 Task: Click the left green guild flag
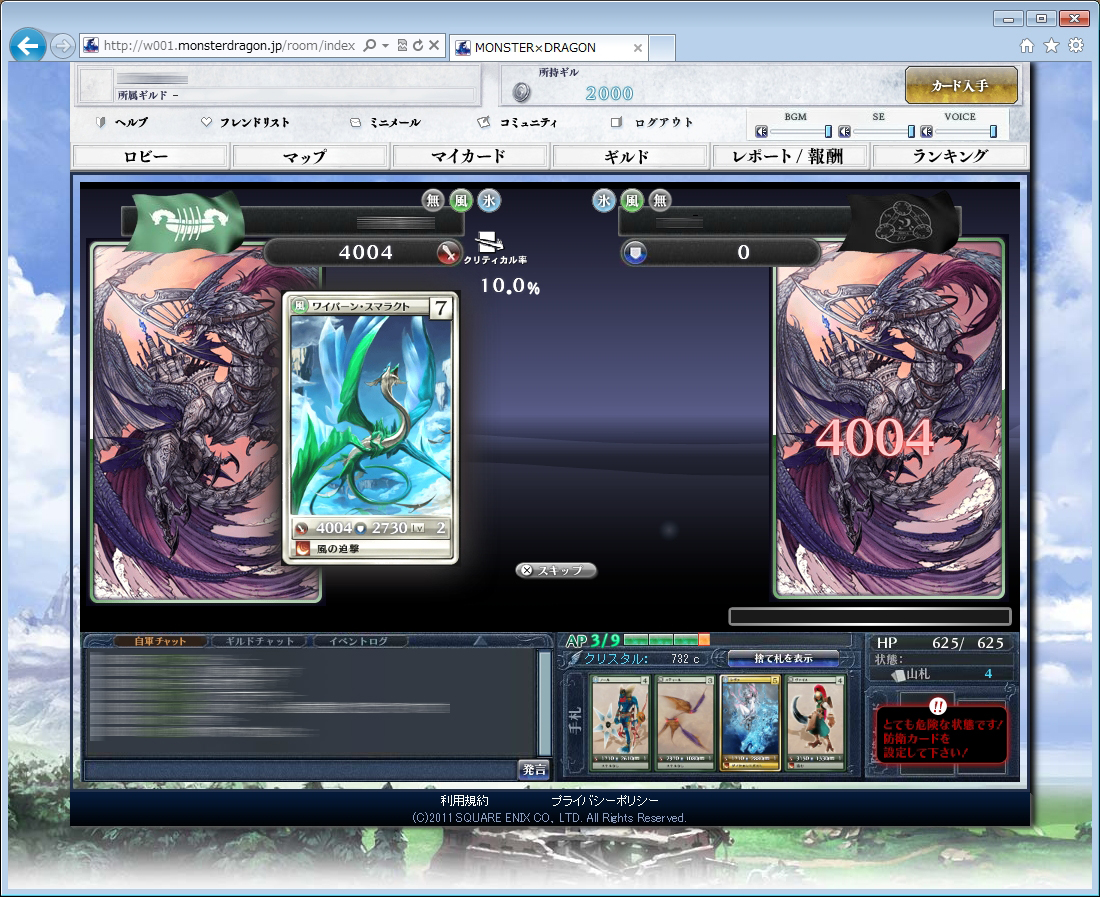[x=187, y=221]
